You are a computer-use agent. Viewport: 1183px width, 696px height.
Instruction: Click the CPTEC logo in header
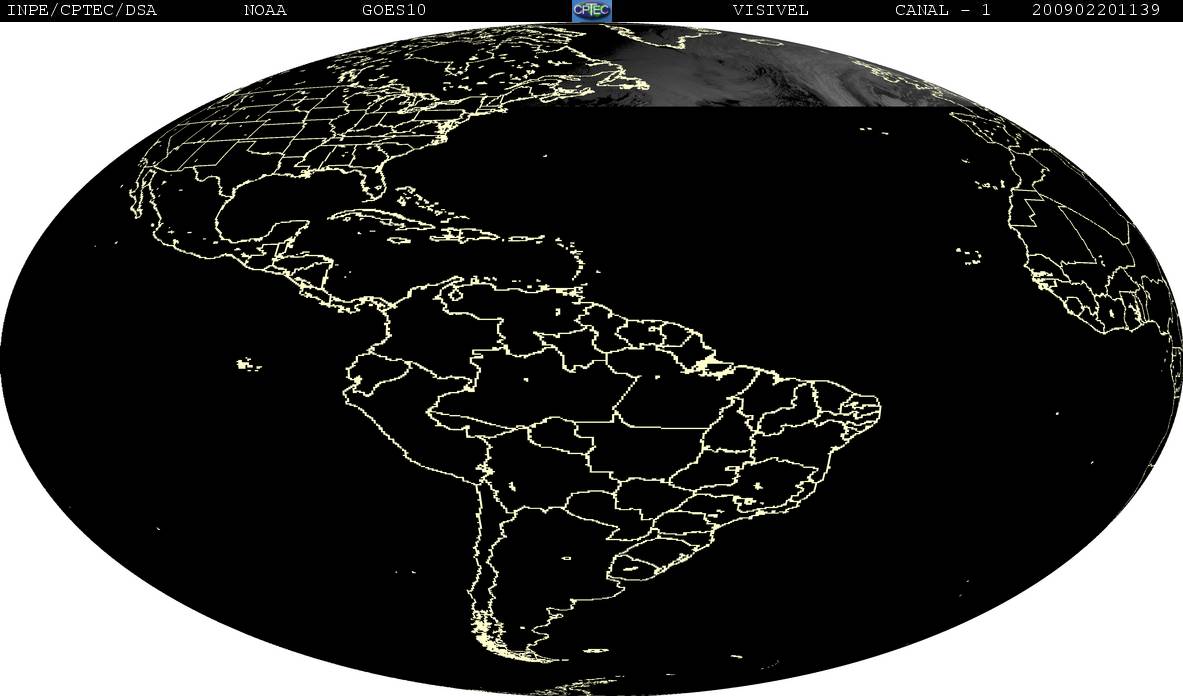pos(591,10)
